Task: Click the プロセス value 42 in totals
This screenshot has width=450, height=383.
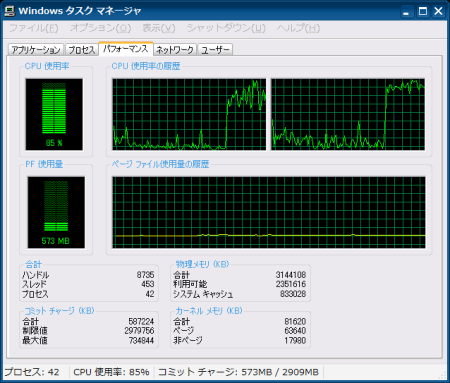Action: [150, 294]
